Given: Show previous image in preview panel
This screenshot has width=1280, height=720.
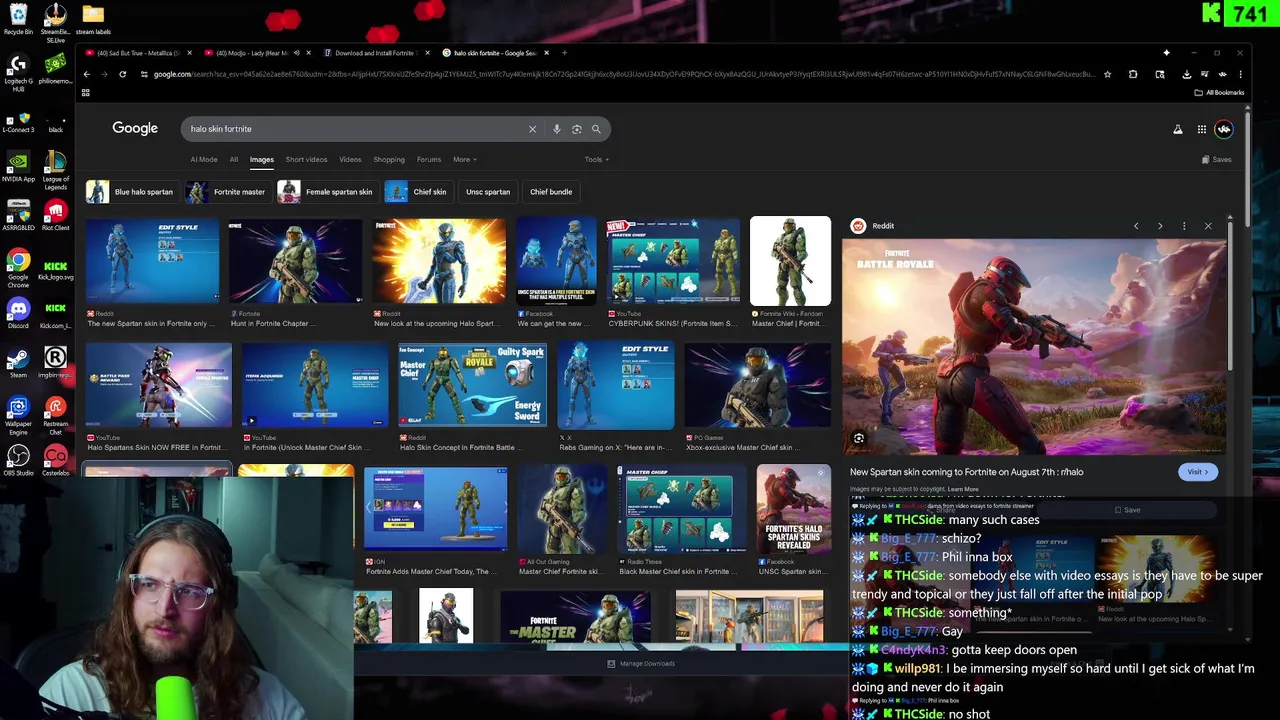Looking at the screenshot, I should click(1136, 226).
